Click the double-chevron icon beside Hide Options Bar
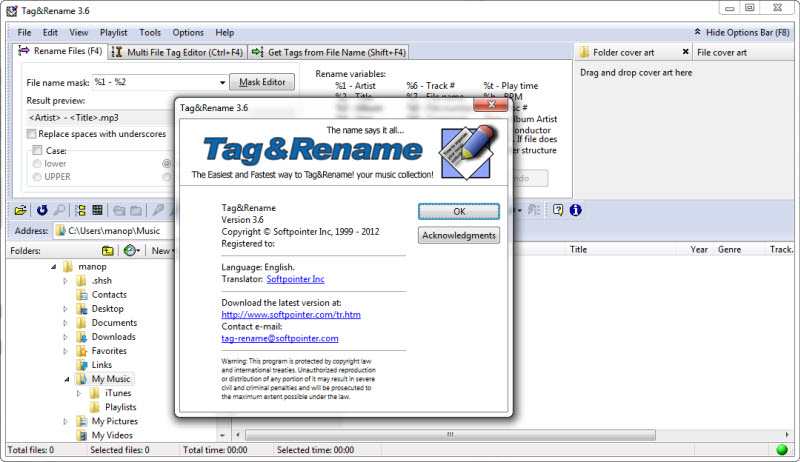The height and width of the screenshot is (462, 800). tap(697, 32)
